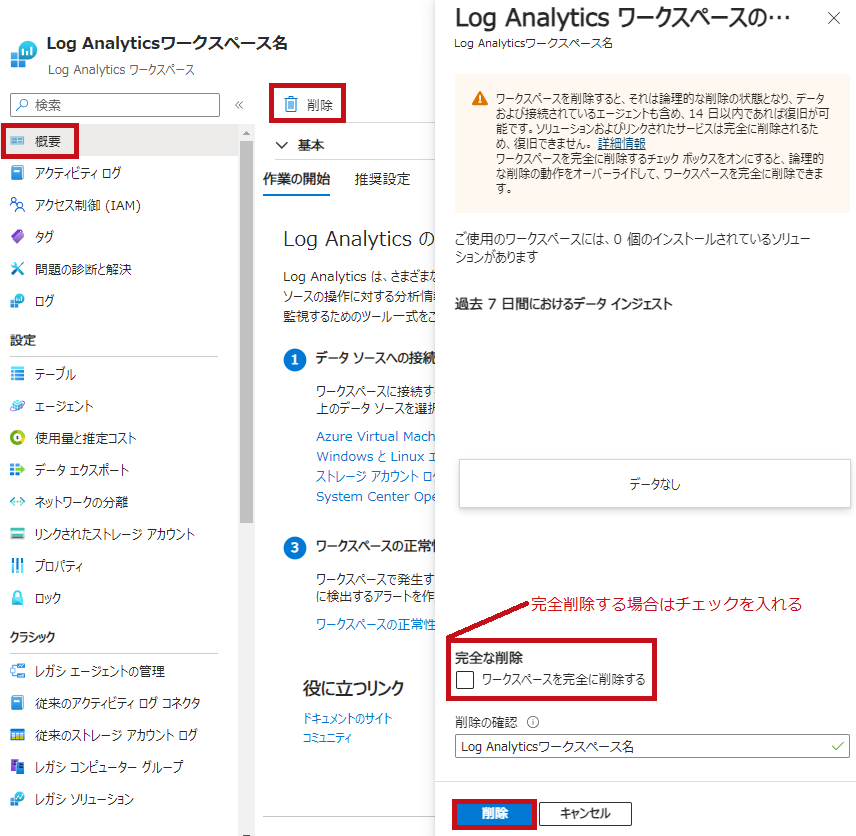Click the 問題の診断と解決 wrench icon
This screenshot has height=836, width=856.
[x=17, y=269]
